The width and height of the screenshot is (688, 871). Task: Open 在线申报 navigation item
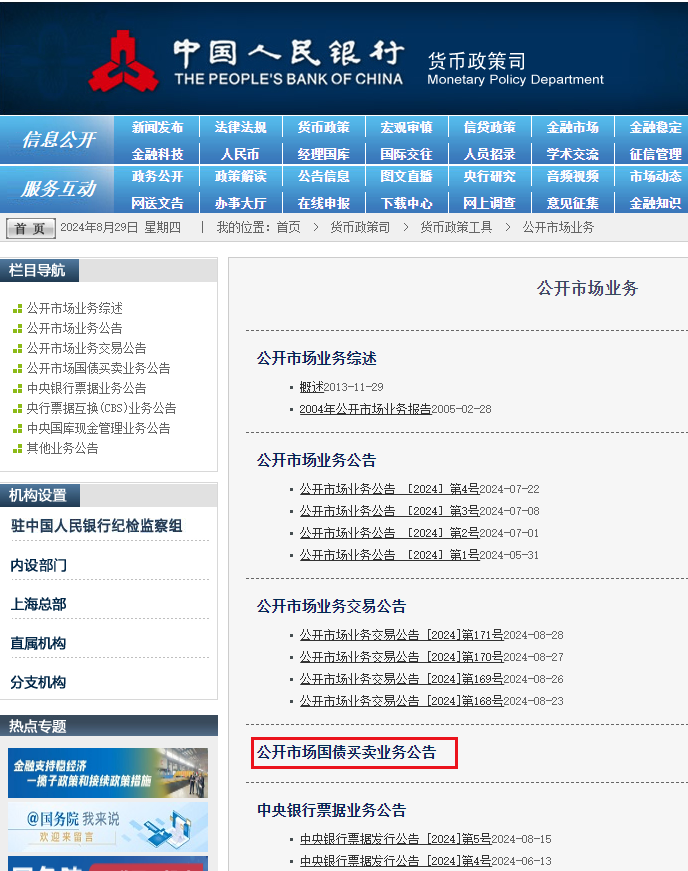click(x=324, y=203)
